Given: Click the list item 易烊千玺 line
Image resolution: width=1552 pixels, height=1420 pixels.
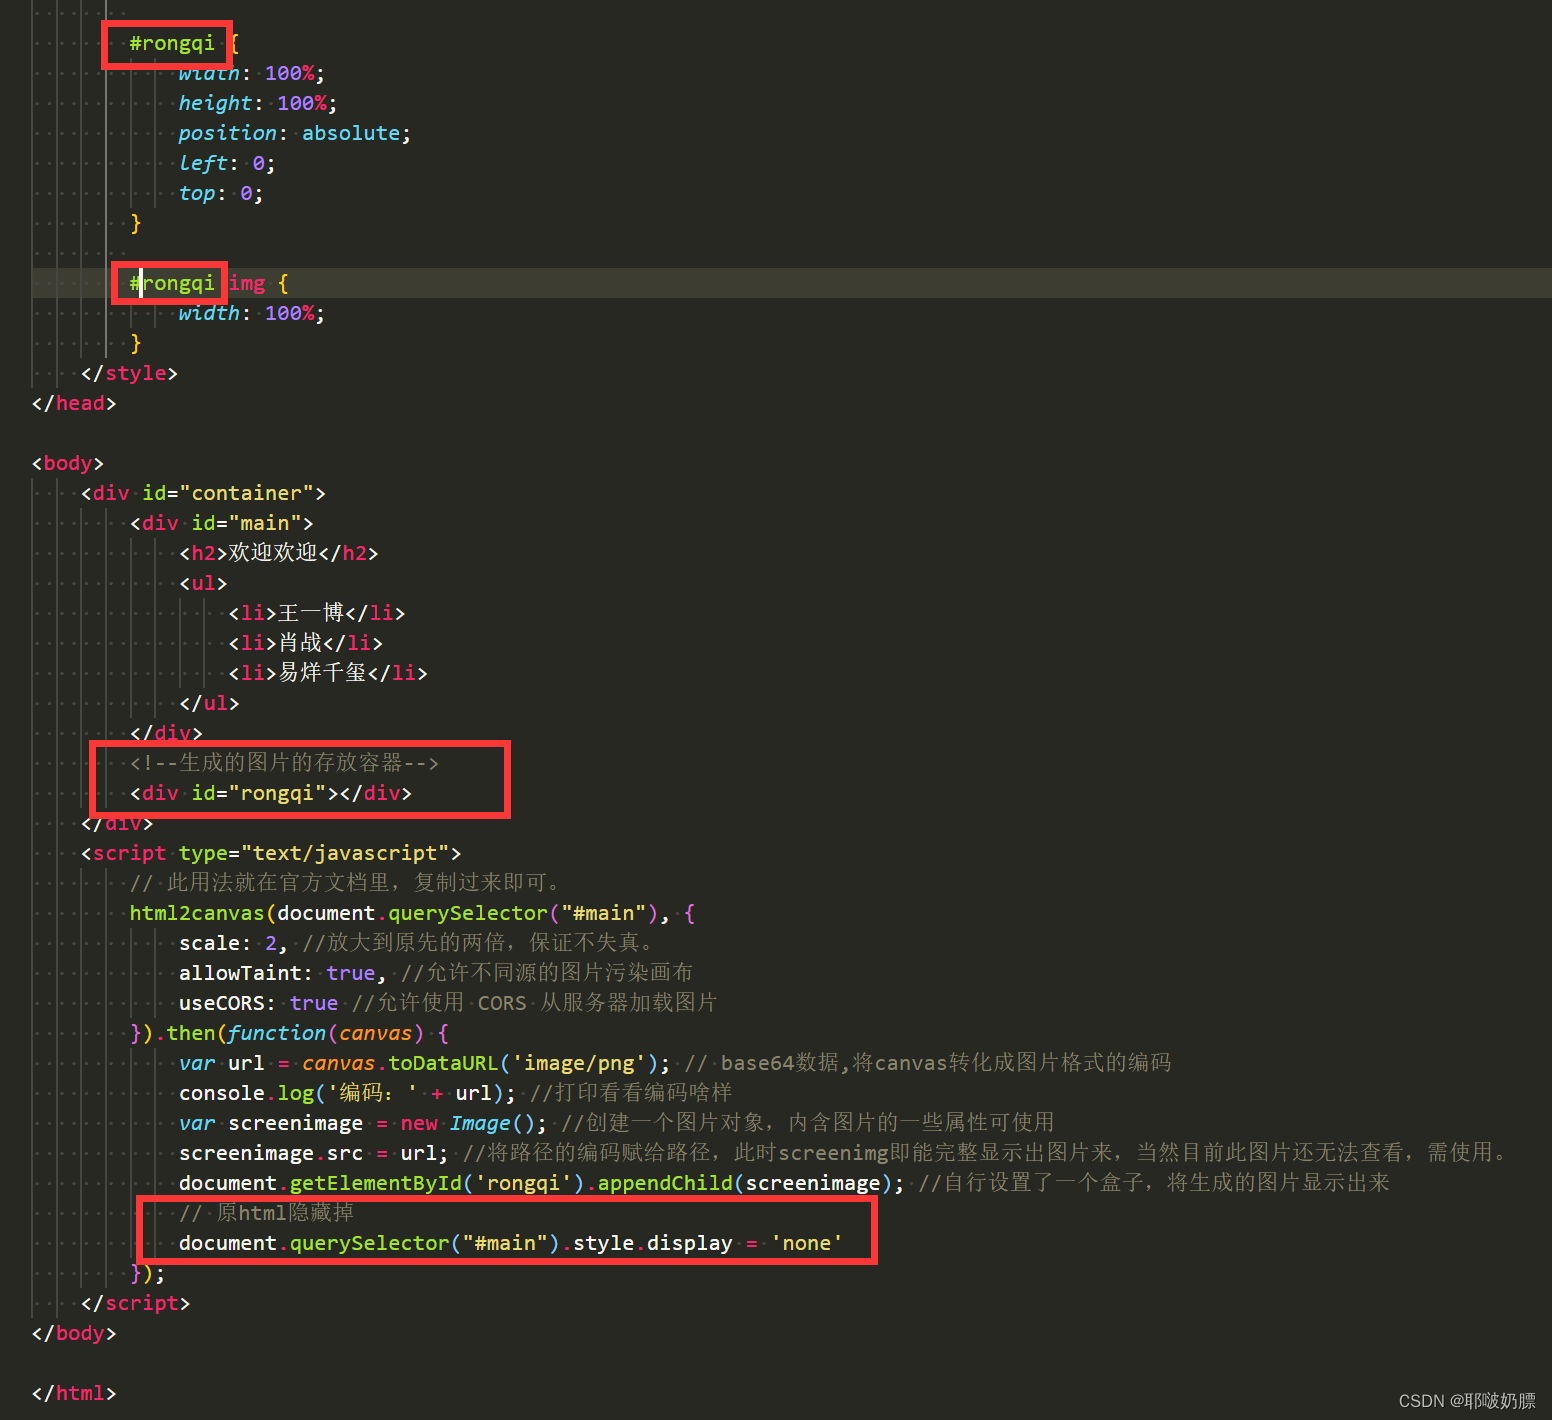Looking at the screenshot, I should click(x=328, y=673).
